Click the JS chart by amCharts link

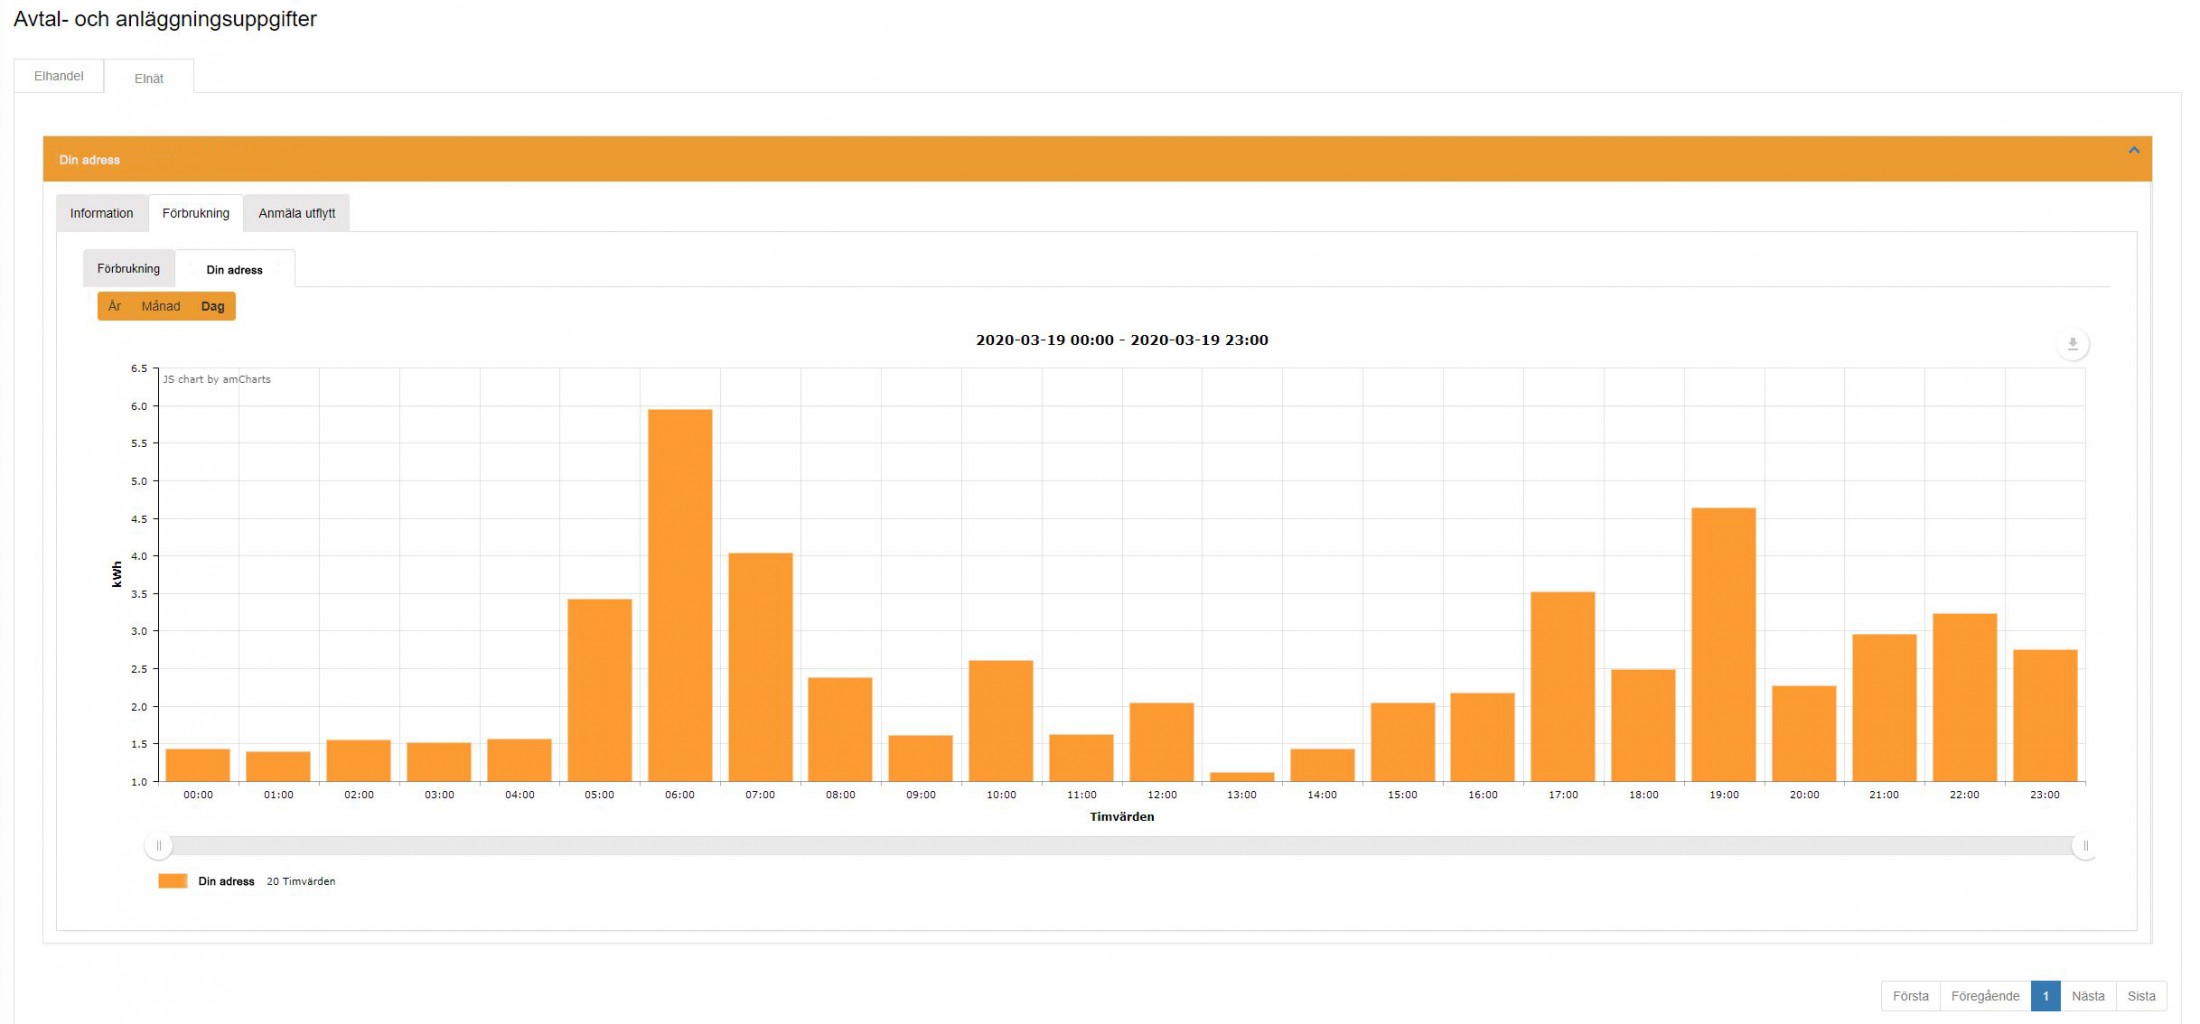coord(217,380)
